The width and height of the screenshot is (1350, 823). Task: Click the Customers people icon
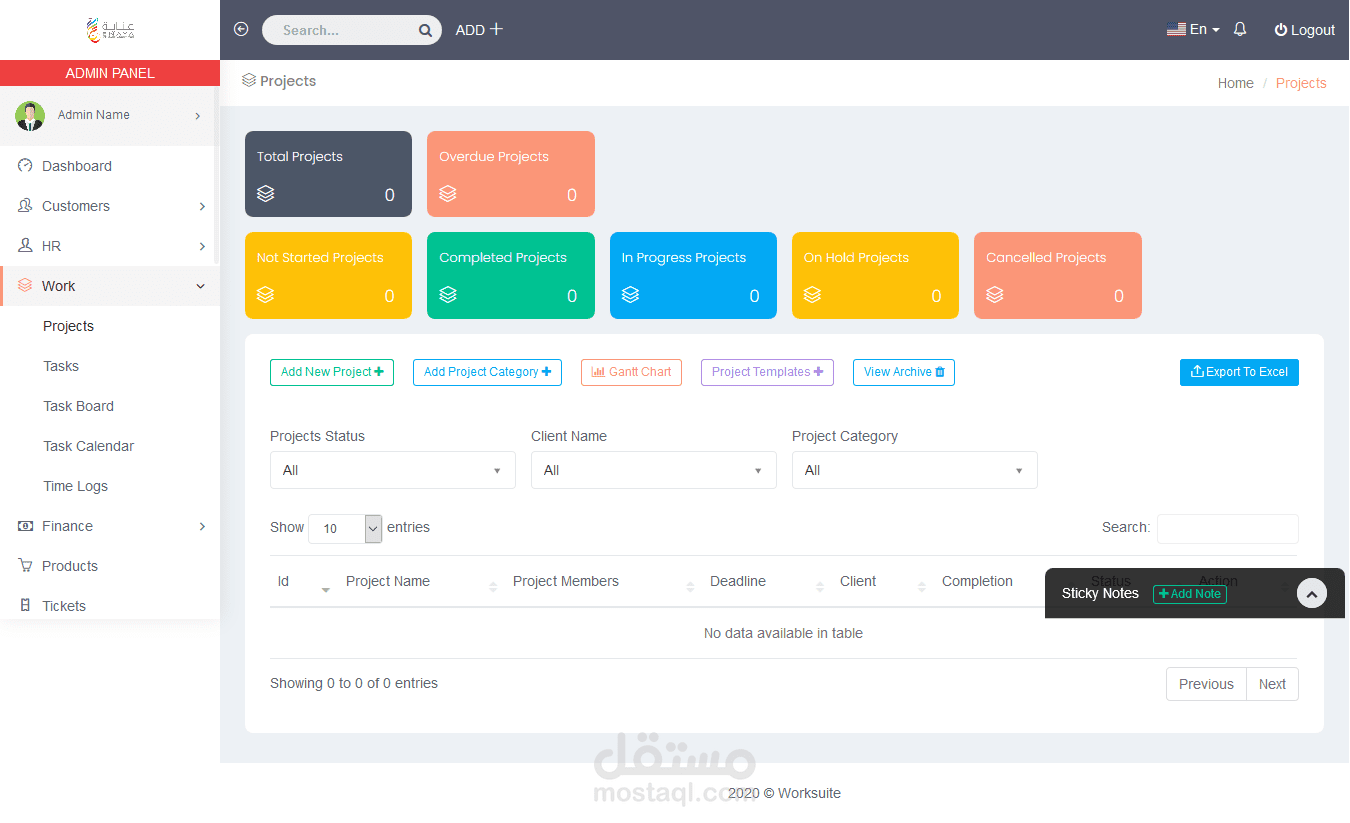(25, 206)
